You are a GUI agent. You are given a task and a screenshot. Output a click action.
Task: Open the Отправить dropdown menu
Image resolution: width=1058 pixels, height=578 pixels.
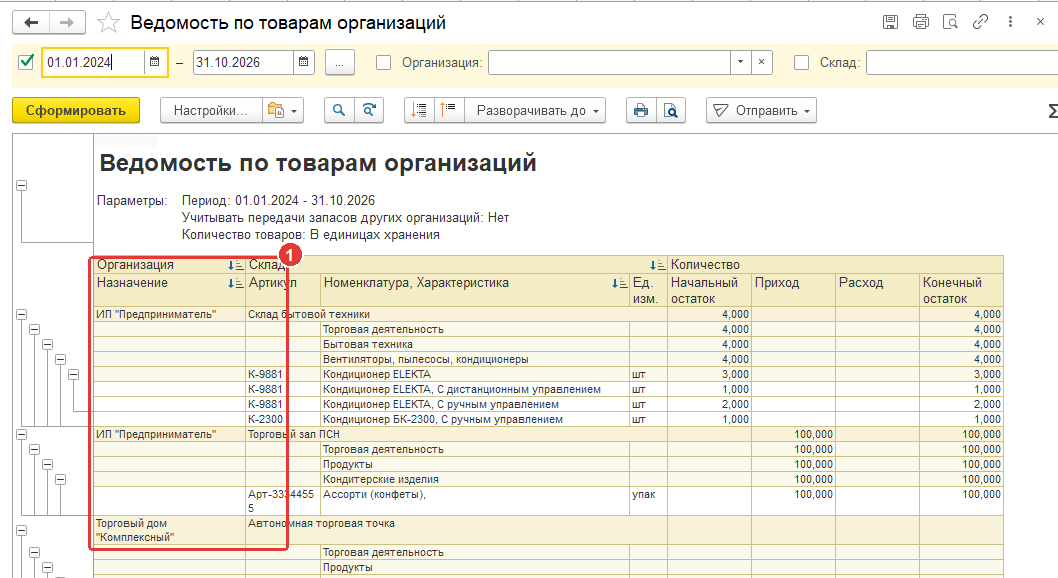tap(761, 111)
